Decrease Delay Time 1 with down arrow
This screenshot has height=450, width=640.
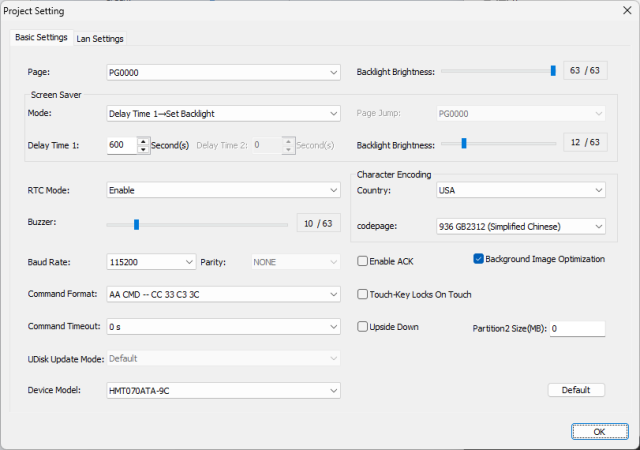pyautogui.click(x=144, y=149)
